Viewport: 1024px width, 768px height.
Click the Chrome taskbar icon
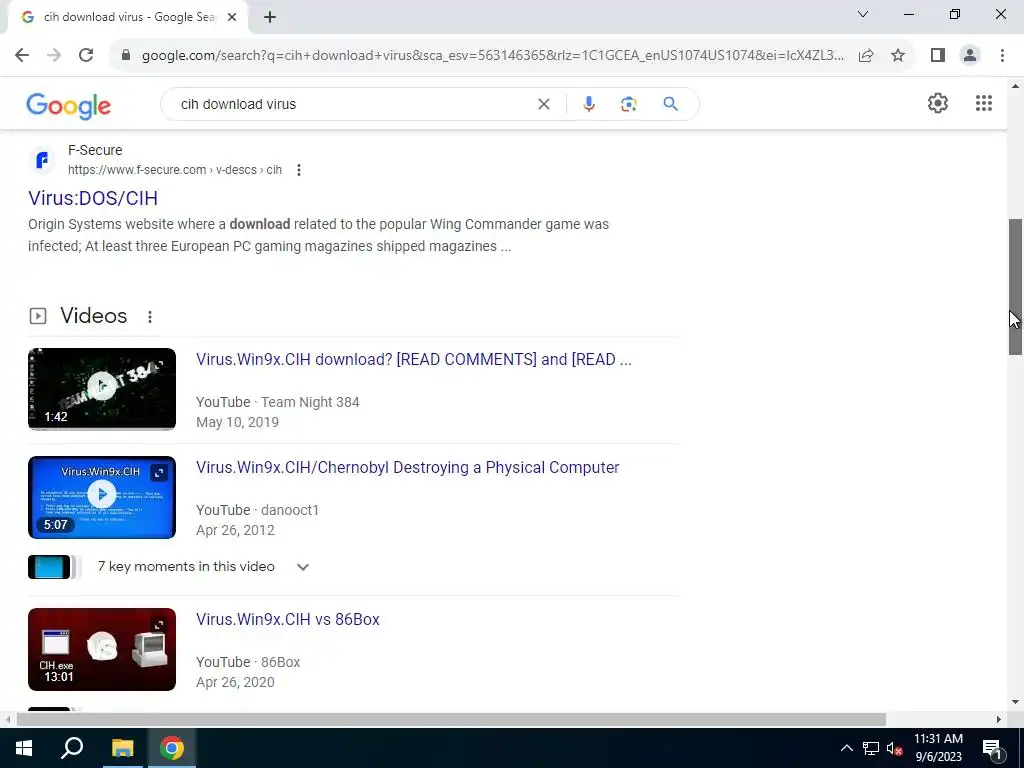[x=172, y=748]
